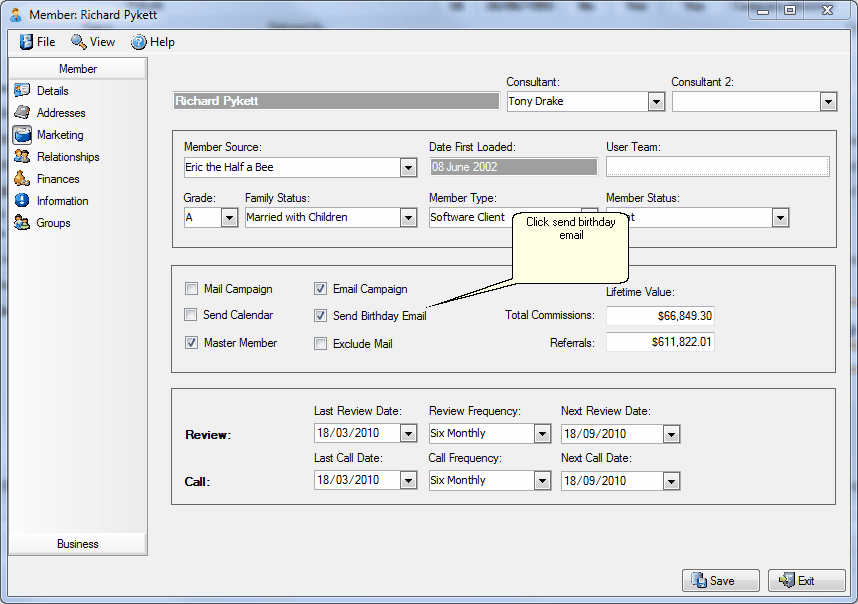Viewport: 858px width, 604px height.
Task: Click the View magnifier icon
Action: click(78, 42)
